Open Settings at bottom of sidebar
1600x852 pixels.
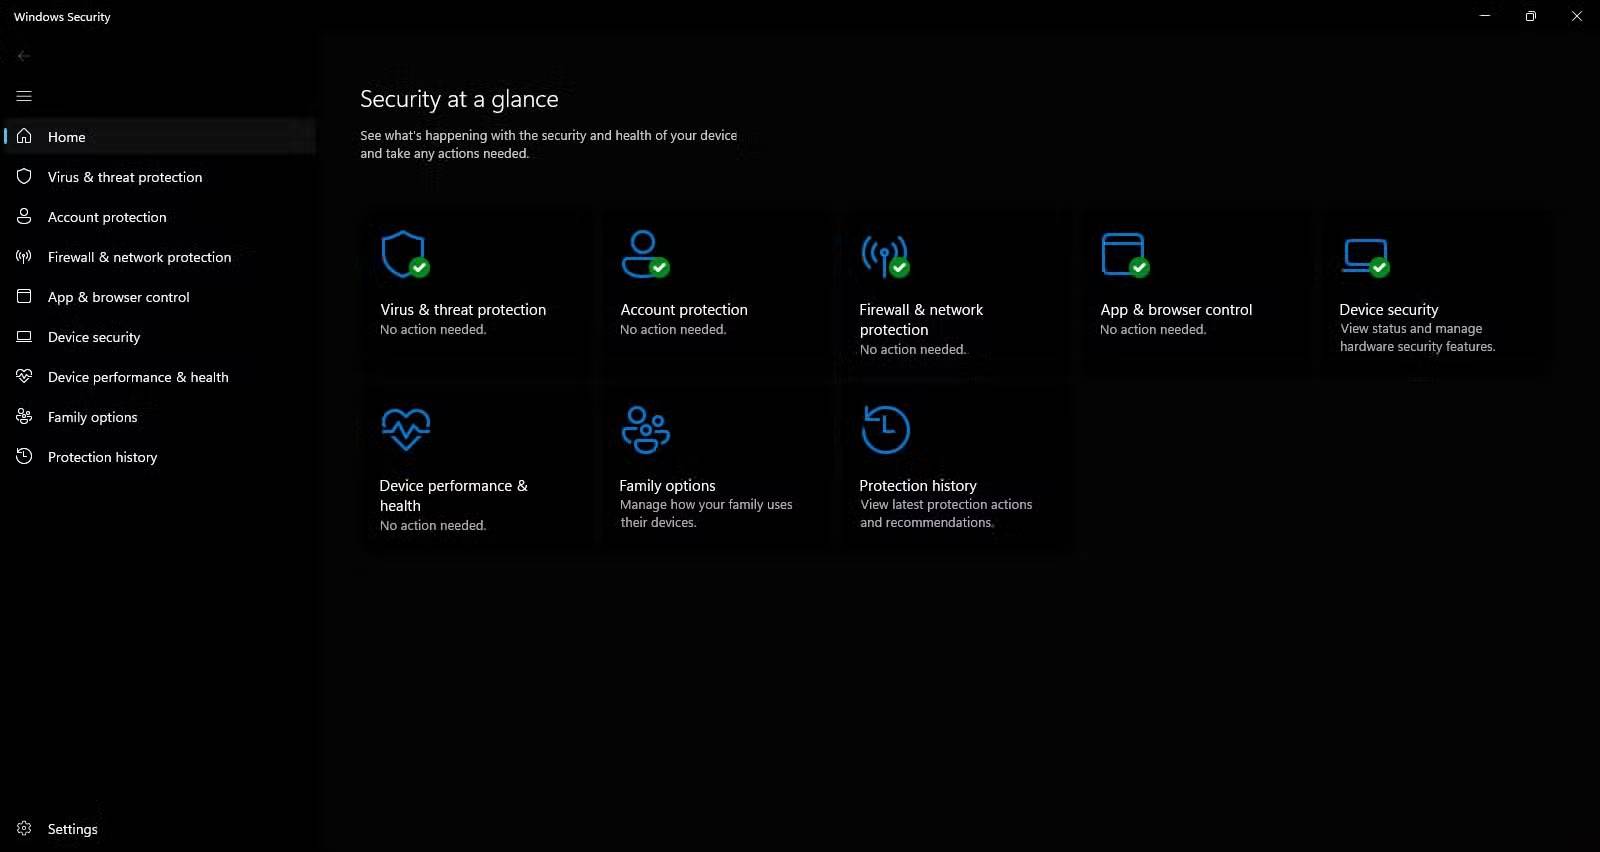click(160, 828)
